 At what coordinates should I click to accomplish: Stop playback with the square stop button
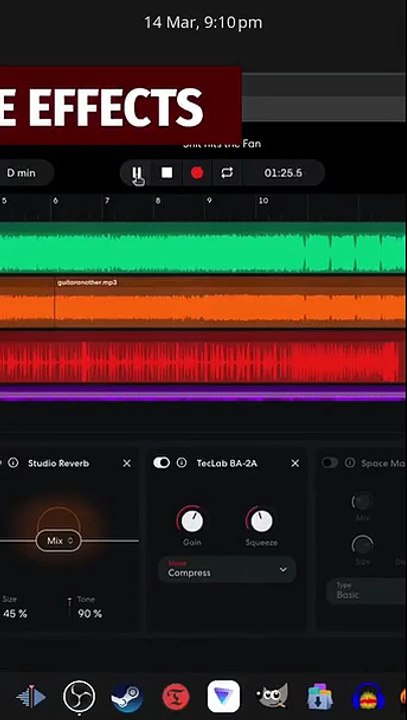(167, 173)
